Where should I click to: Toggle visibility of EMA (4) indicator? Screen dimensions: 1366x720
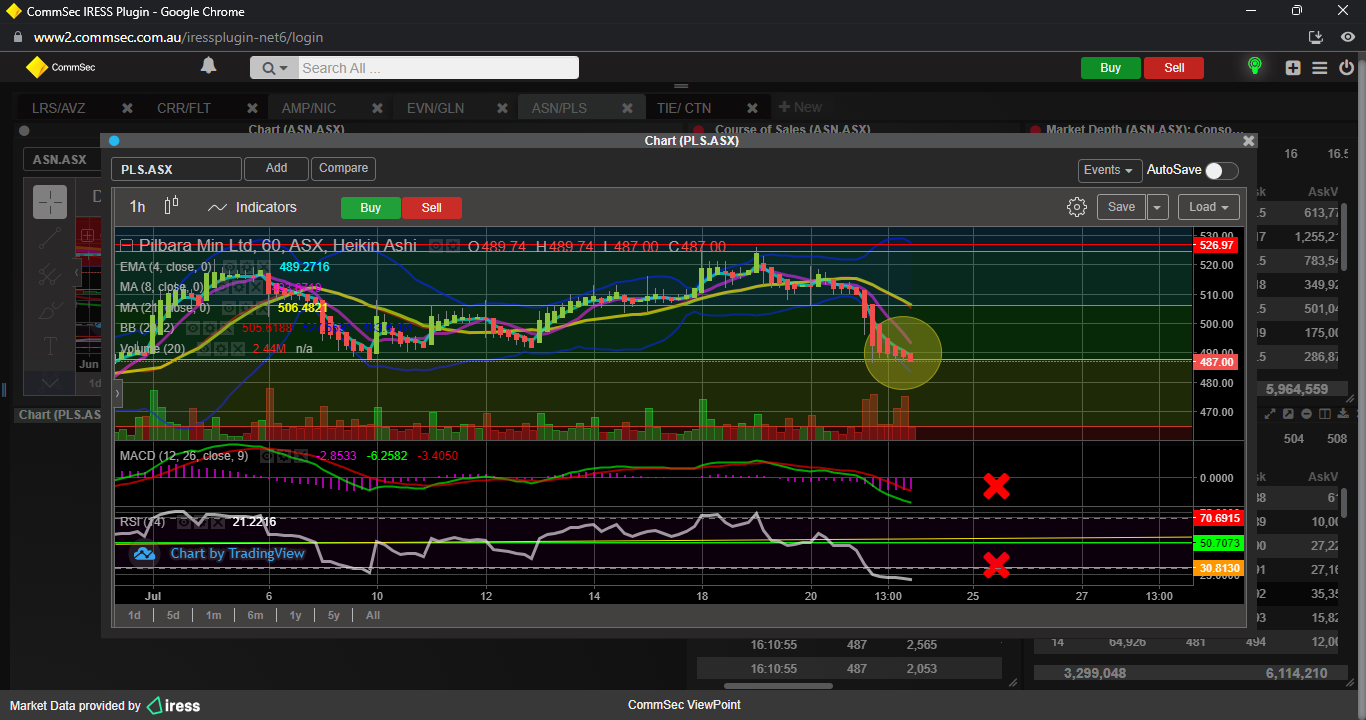[x=229, y=267]
